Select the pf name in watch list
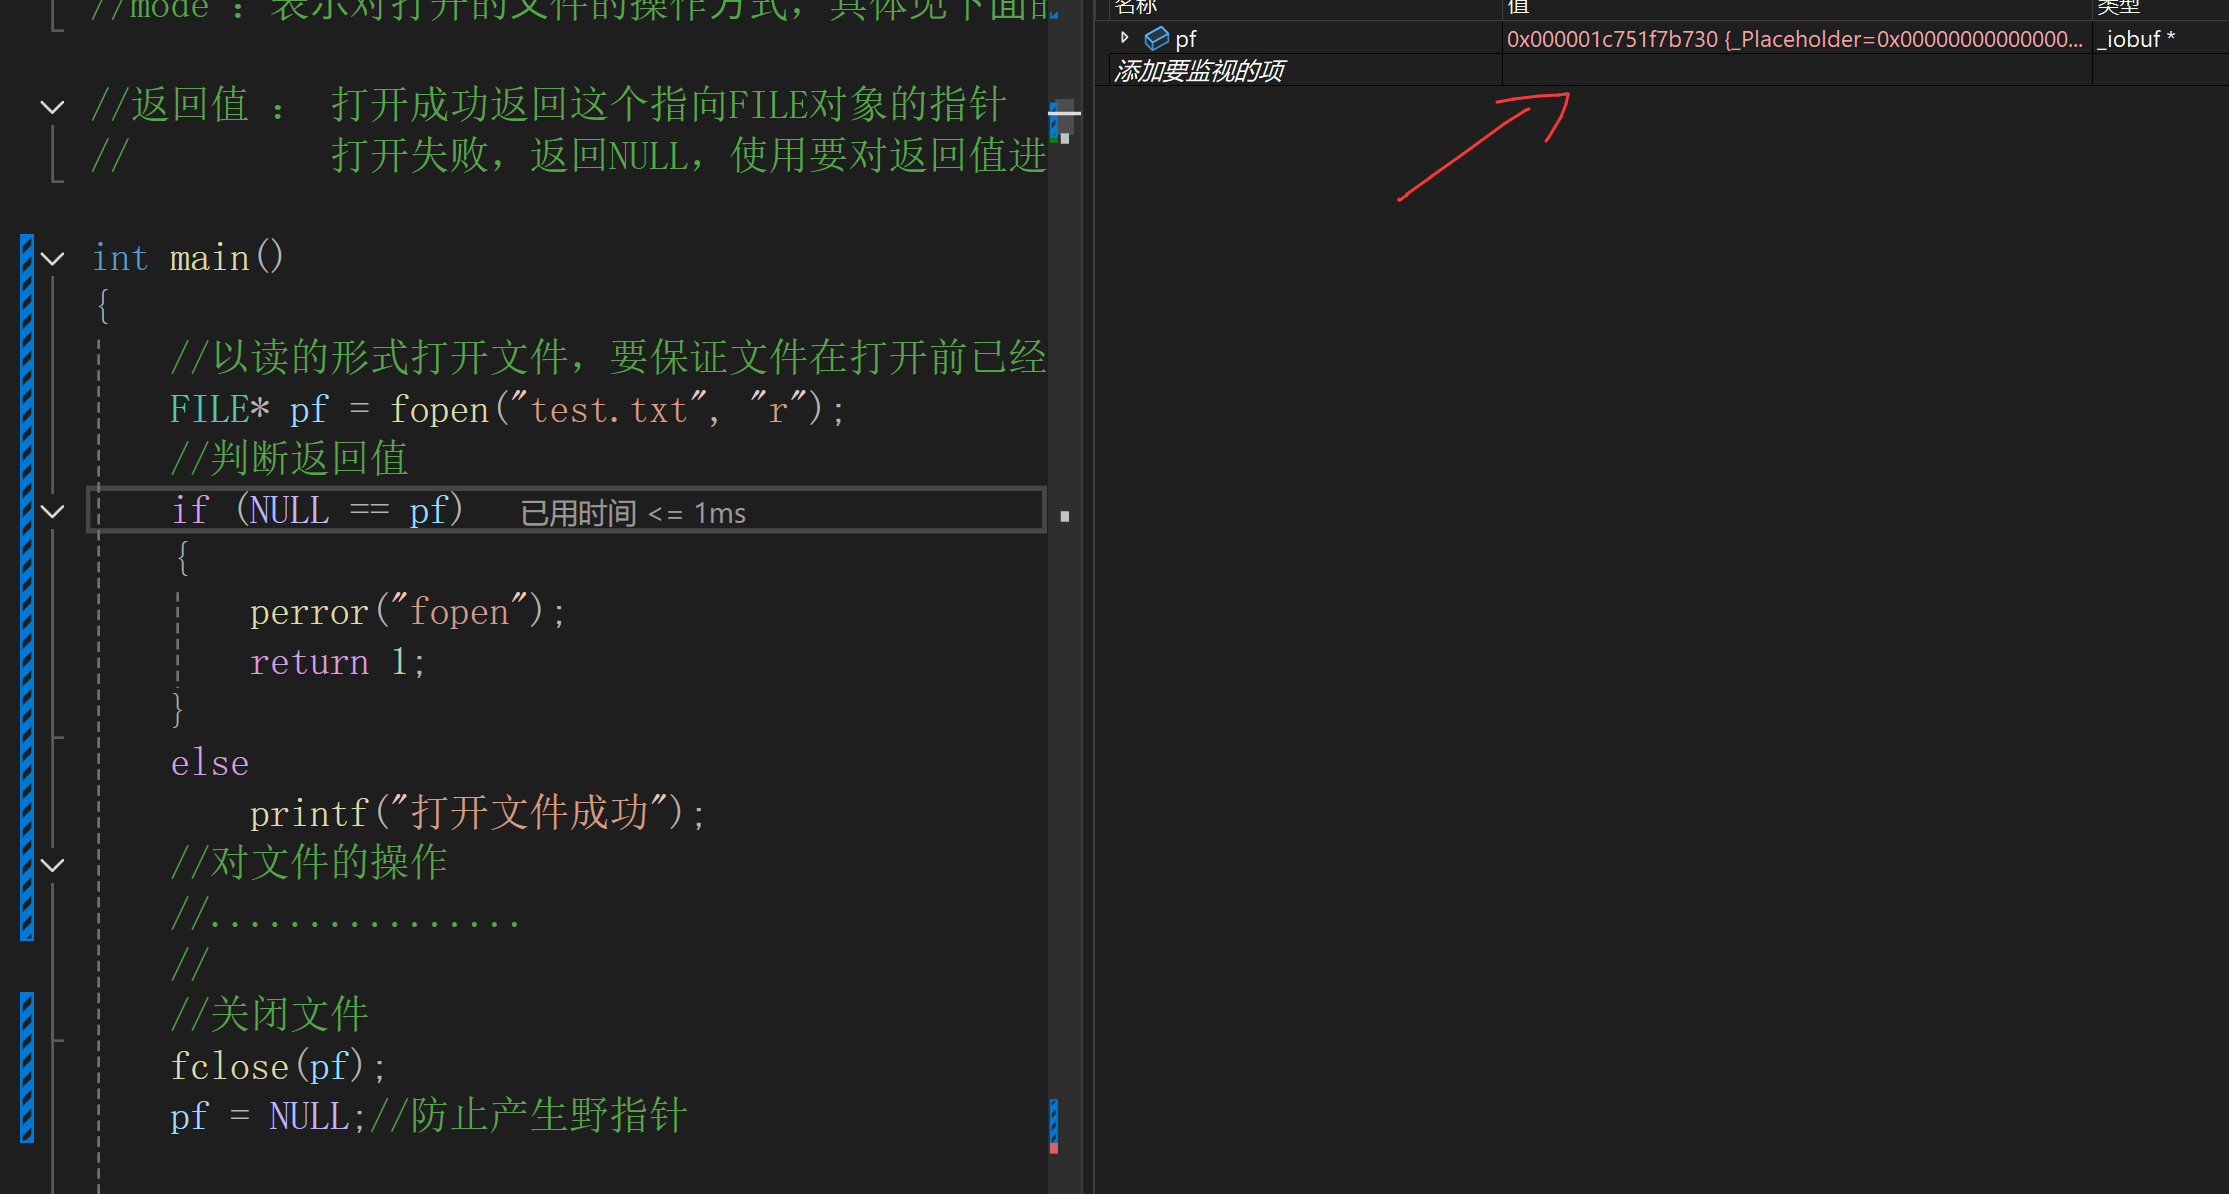 tap(1186, 39)
